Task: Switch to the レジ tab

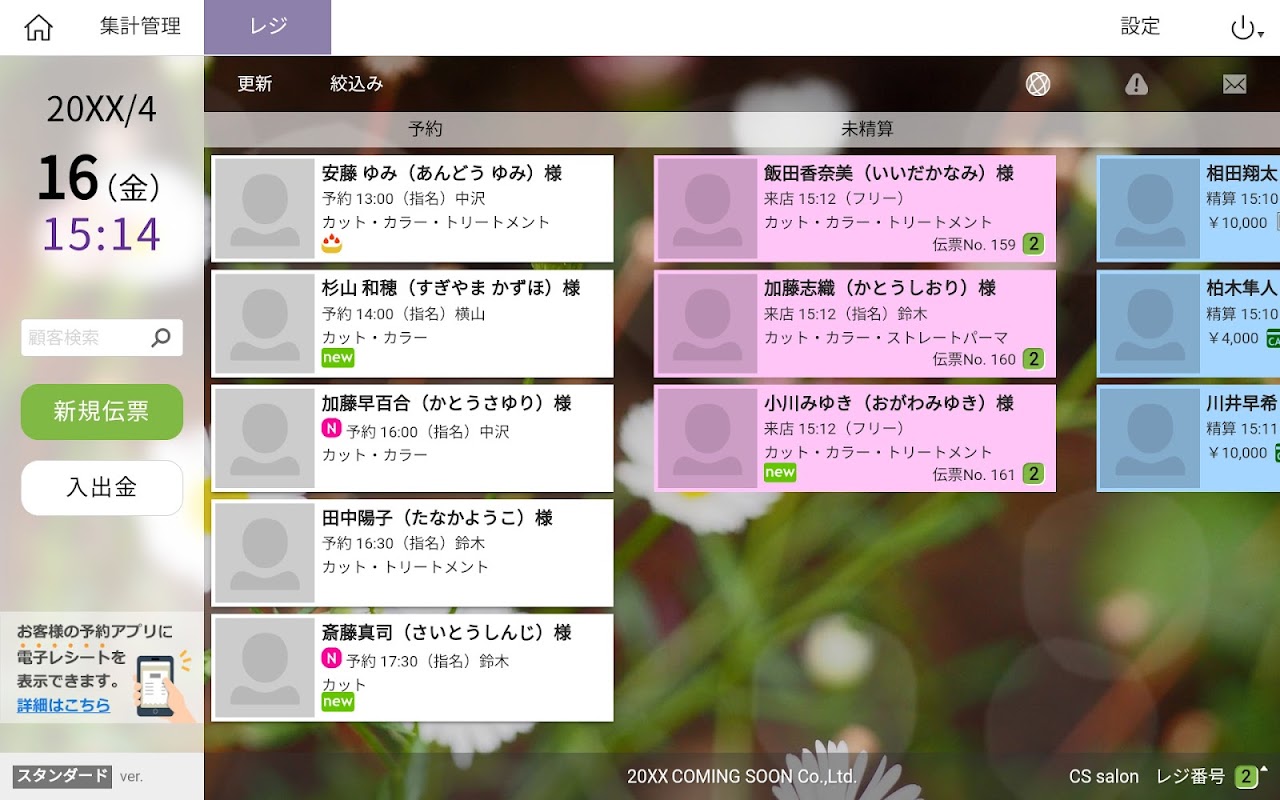Action: 268,27
